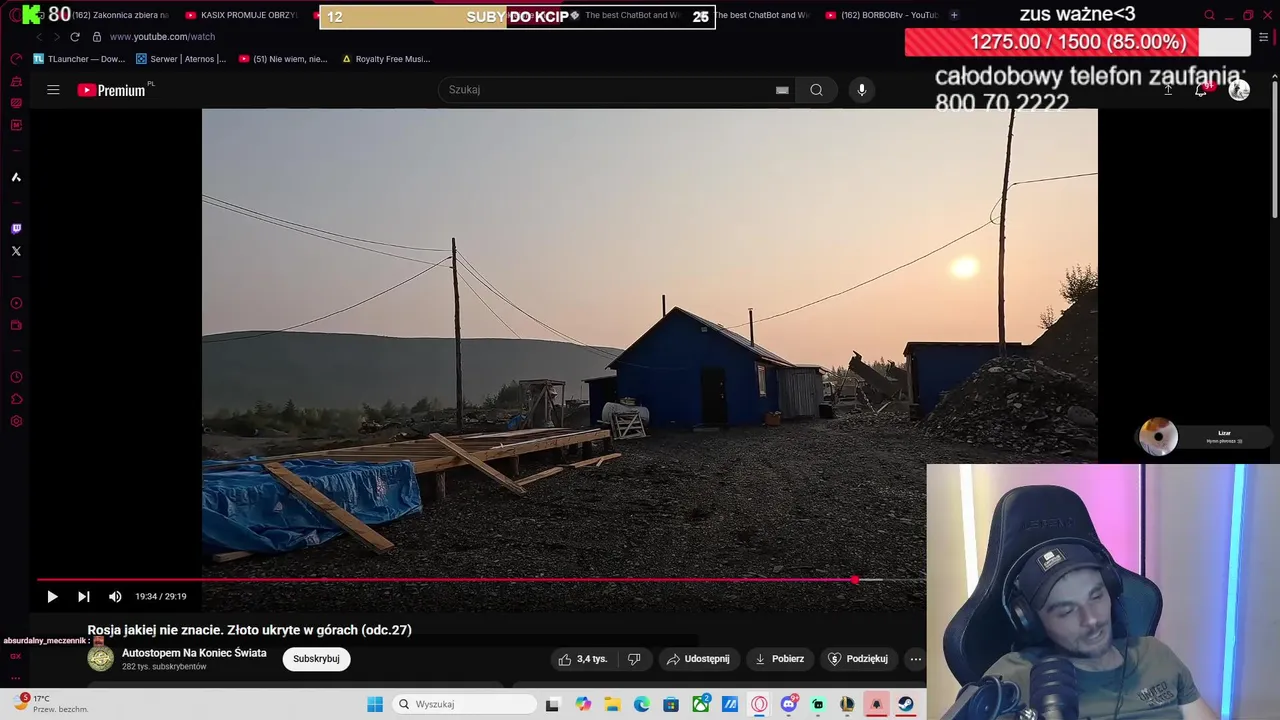Dislike the video
1280x720 pixels.
[634, 659]
